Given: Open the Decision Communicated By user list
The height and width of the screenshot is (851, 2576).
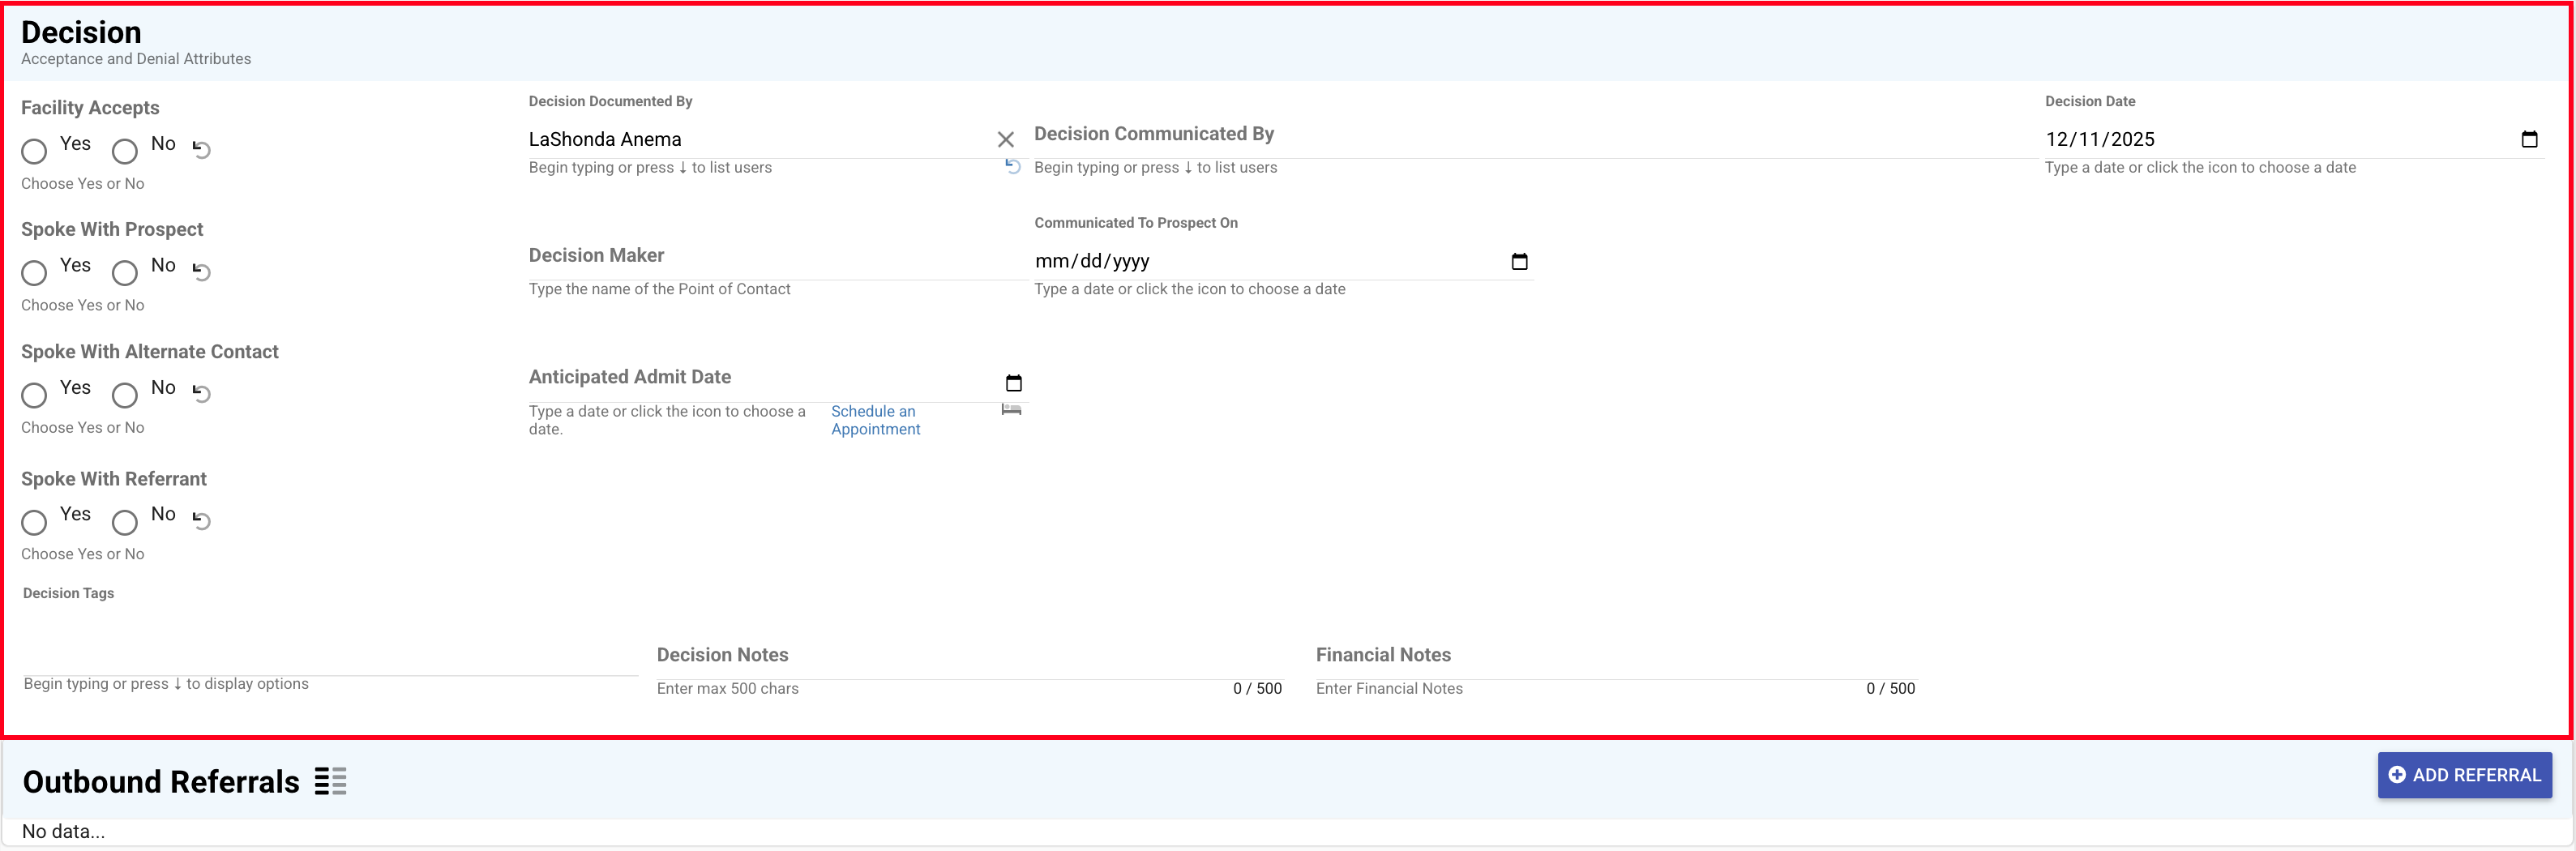Looking at the screenshot, I should pos(1530,140).
